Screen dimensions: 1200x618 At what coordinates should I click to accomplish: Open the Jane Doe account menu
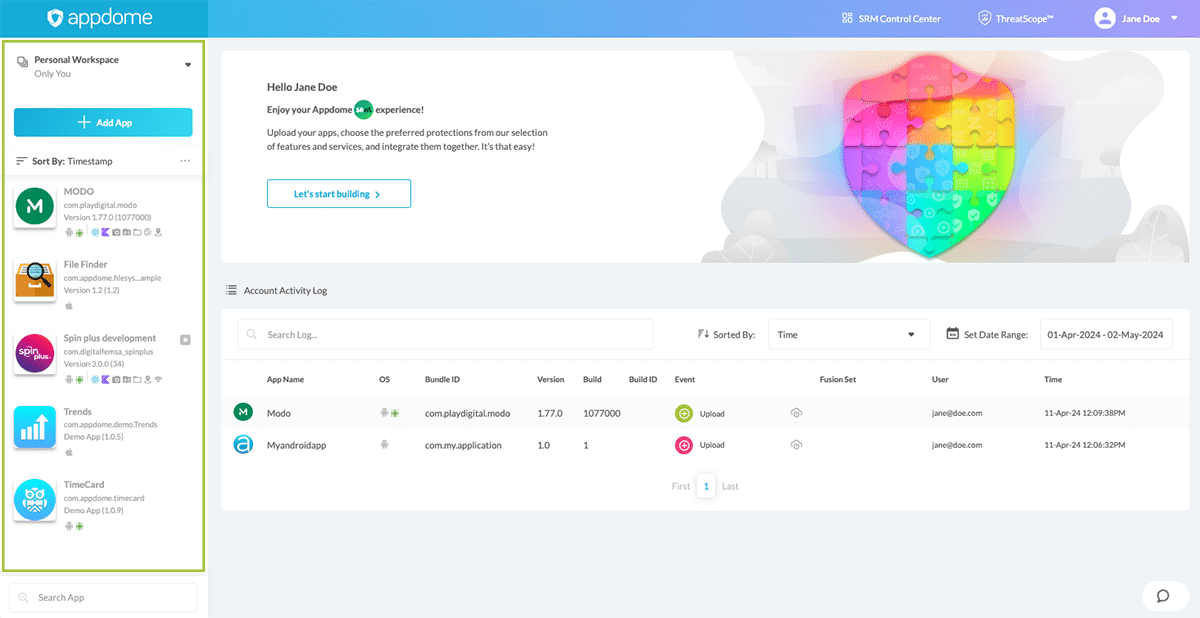tap(1140, 18)
